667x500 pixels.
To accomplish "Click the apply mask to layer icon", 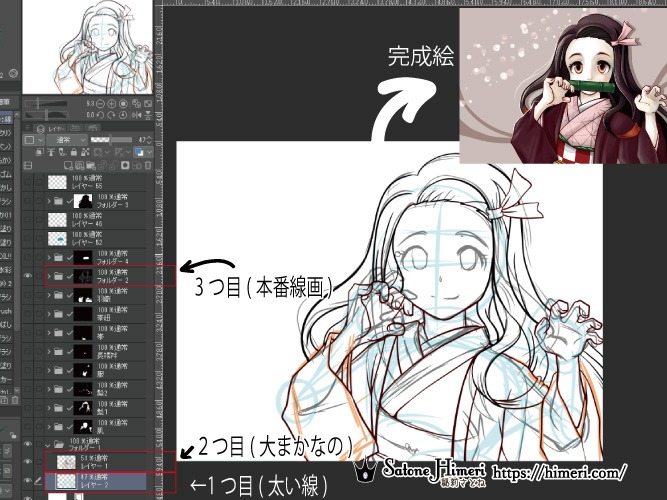I will click(137, 165).
